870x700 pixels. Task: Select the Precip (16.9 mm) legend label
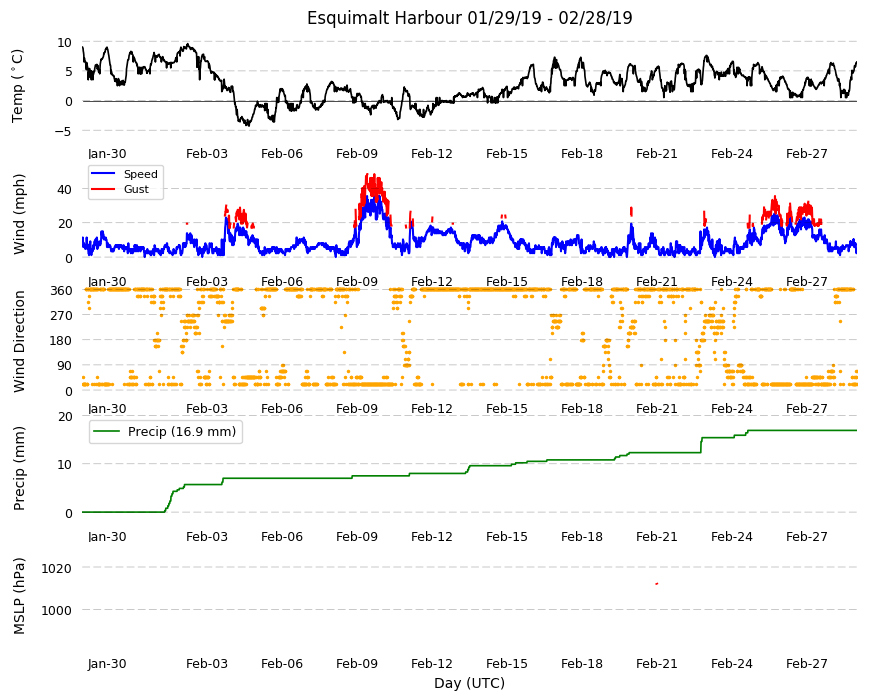182,432
